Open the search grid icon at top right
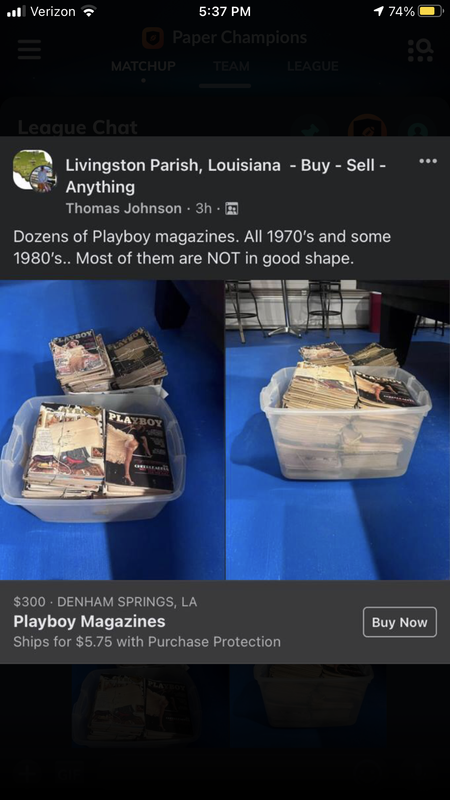 point(421,50)
